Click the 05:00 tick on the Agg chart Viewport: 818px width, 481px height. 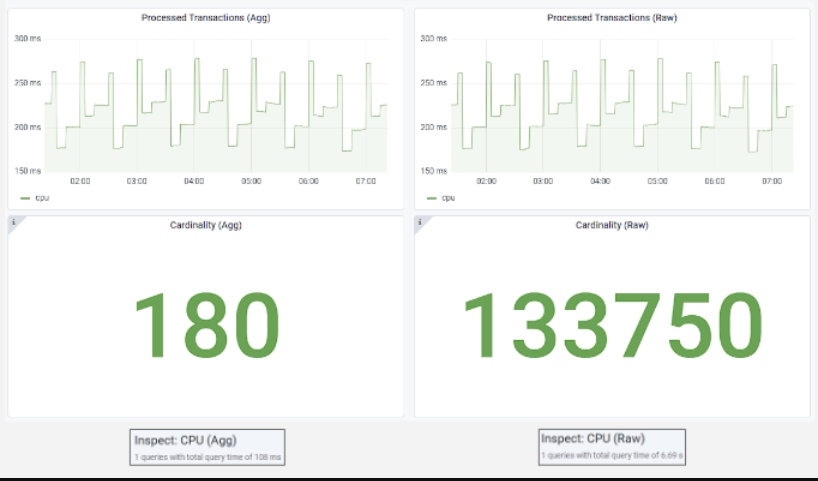click(x=251, y=181)
